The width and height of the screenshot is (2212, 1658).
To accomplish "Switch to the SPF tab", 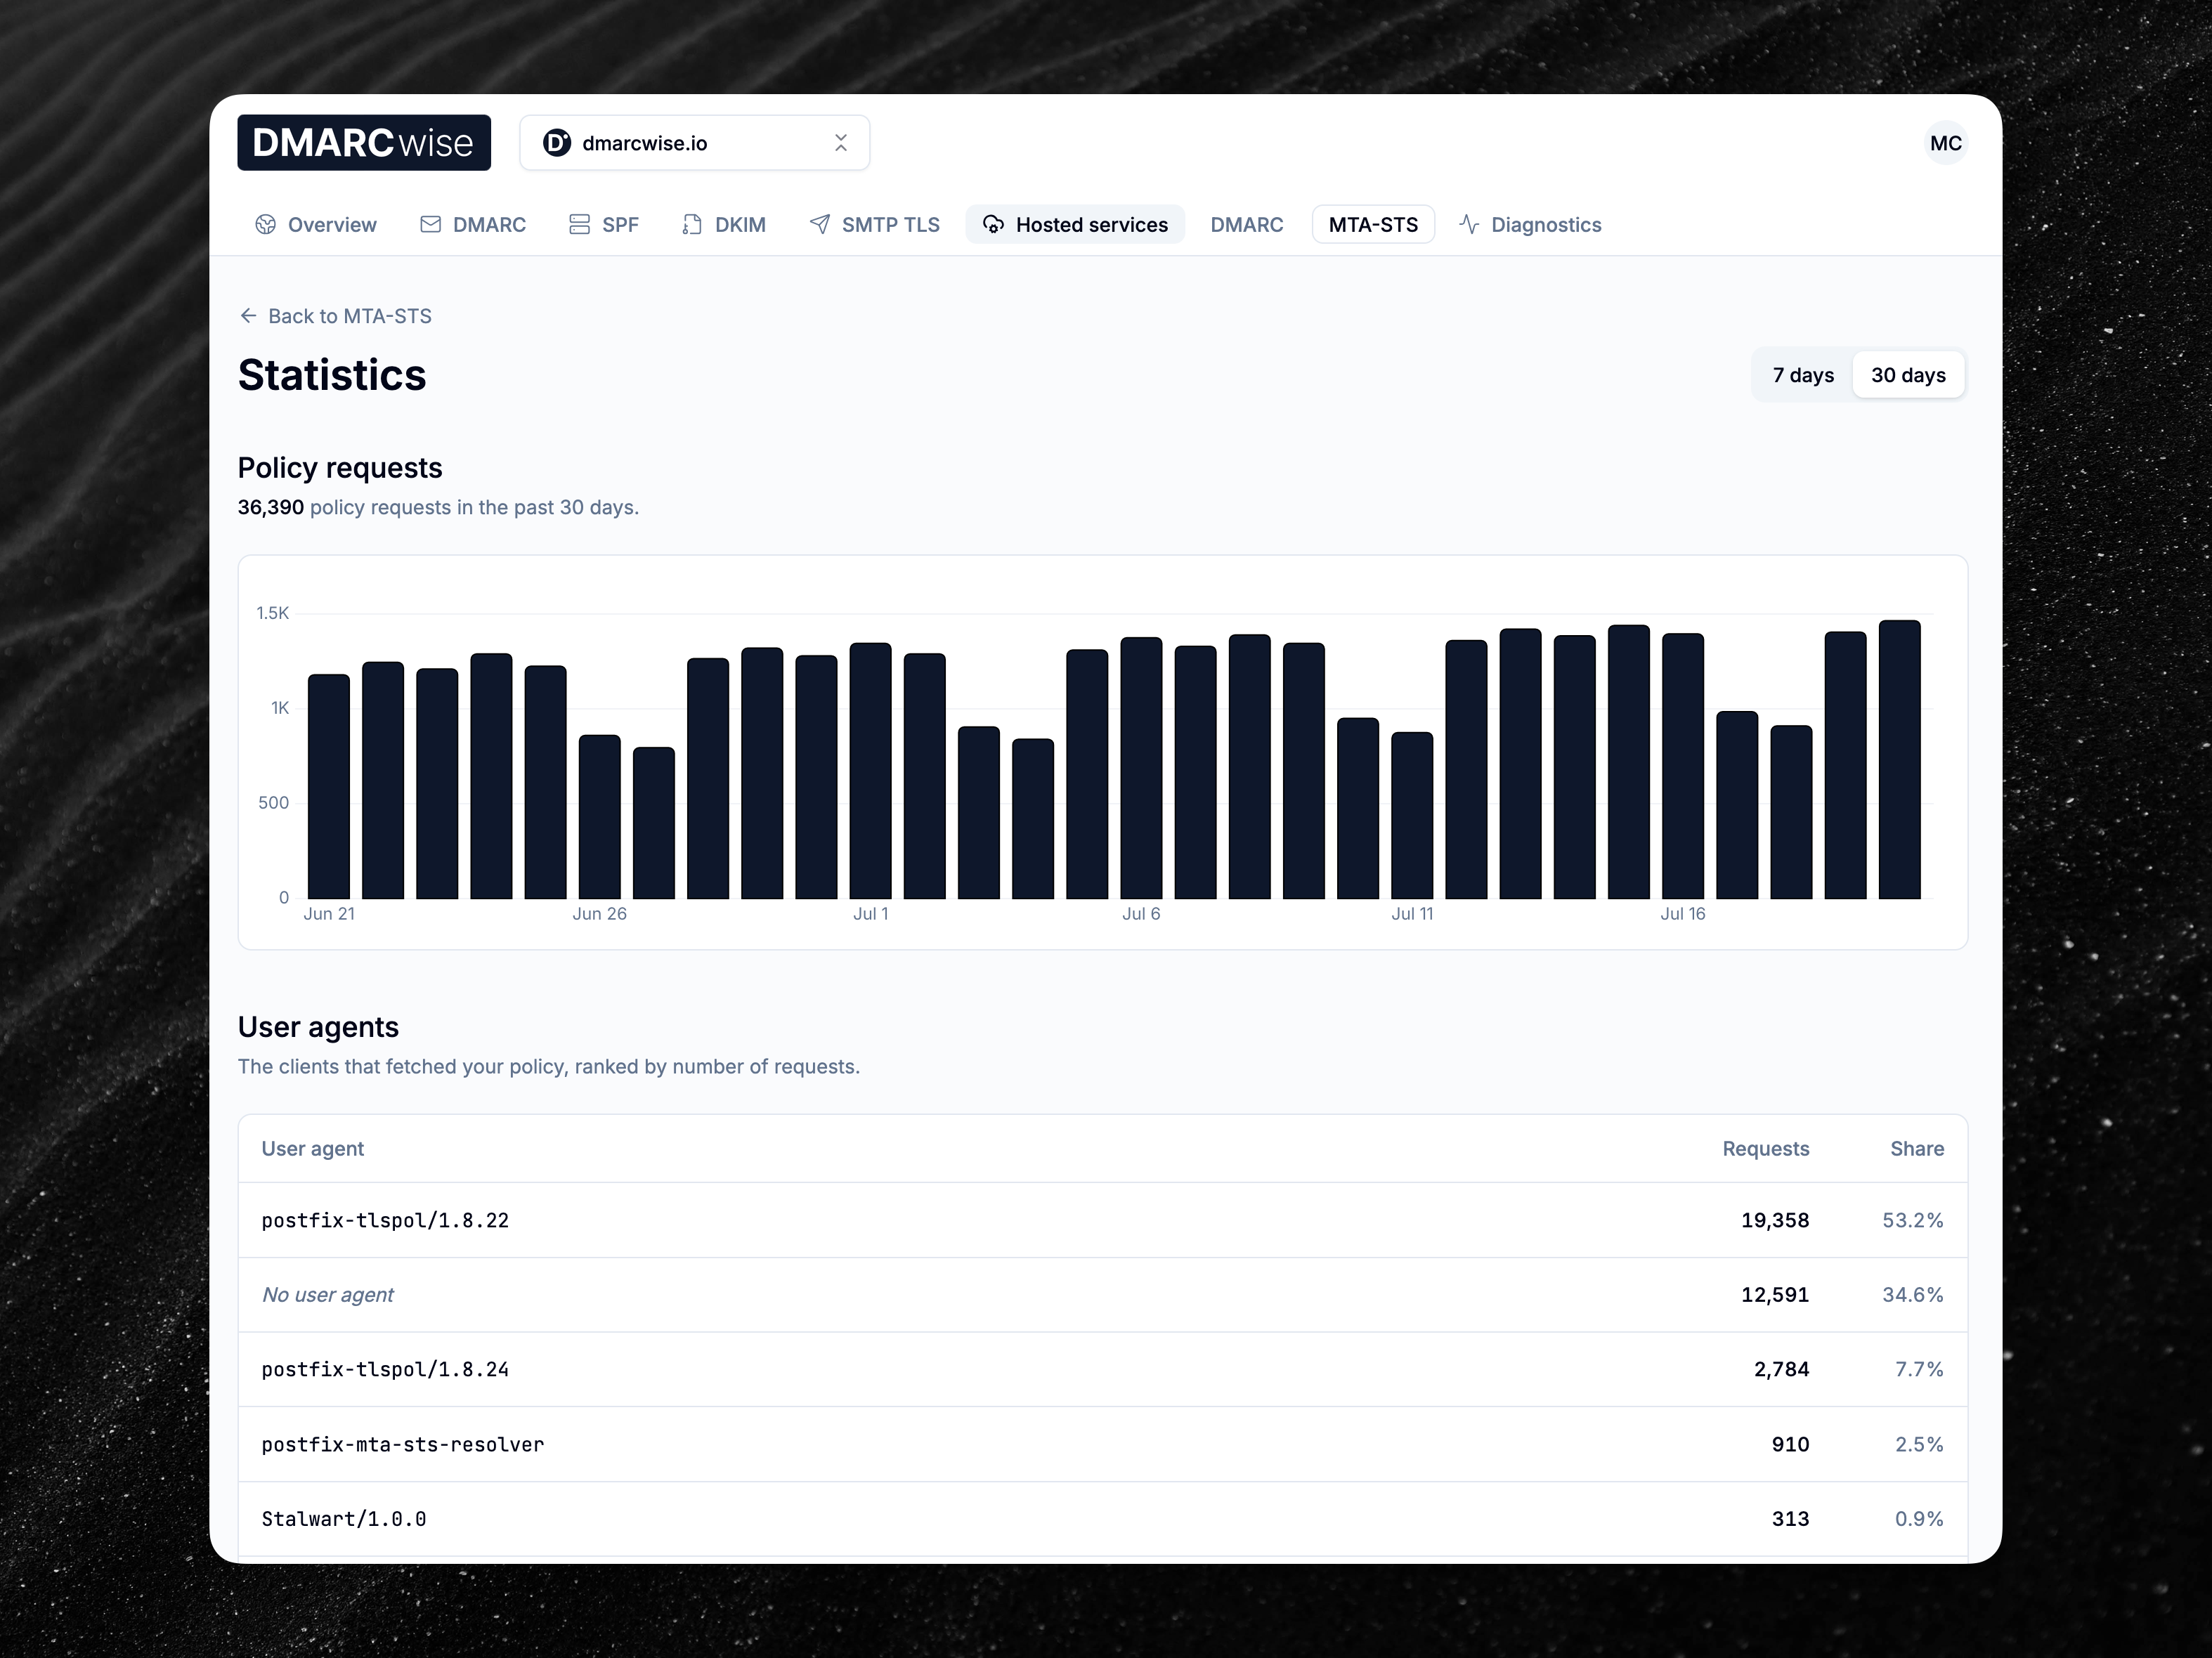I will 603,224.
